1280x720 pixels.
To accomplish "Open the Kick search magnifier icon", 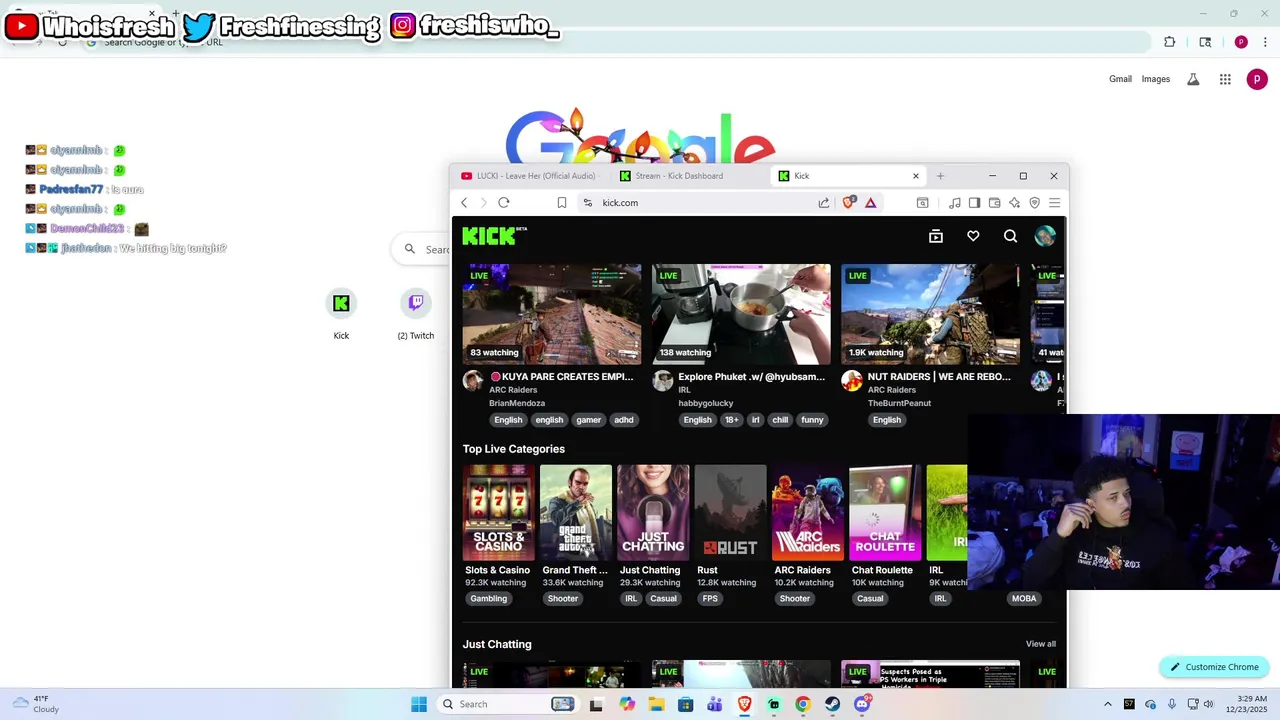I will 1010,236.
